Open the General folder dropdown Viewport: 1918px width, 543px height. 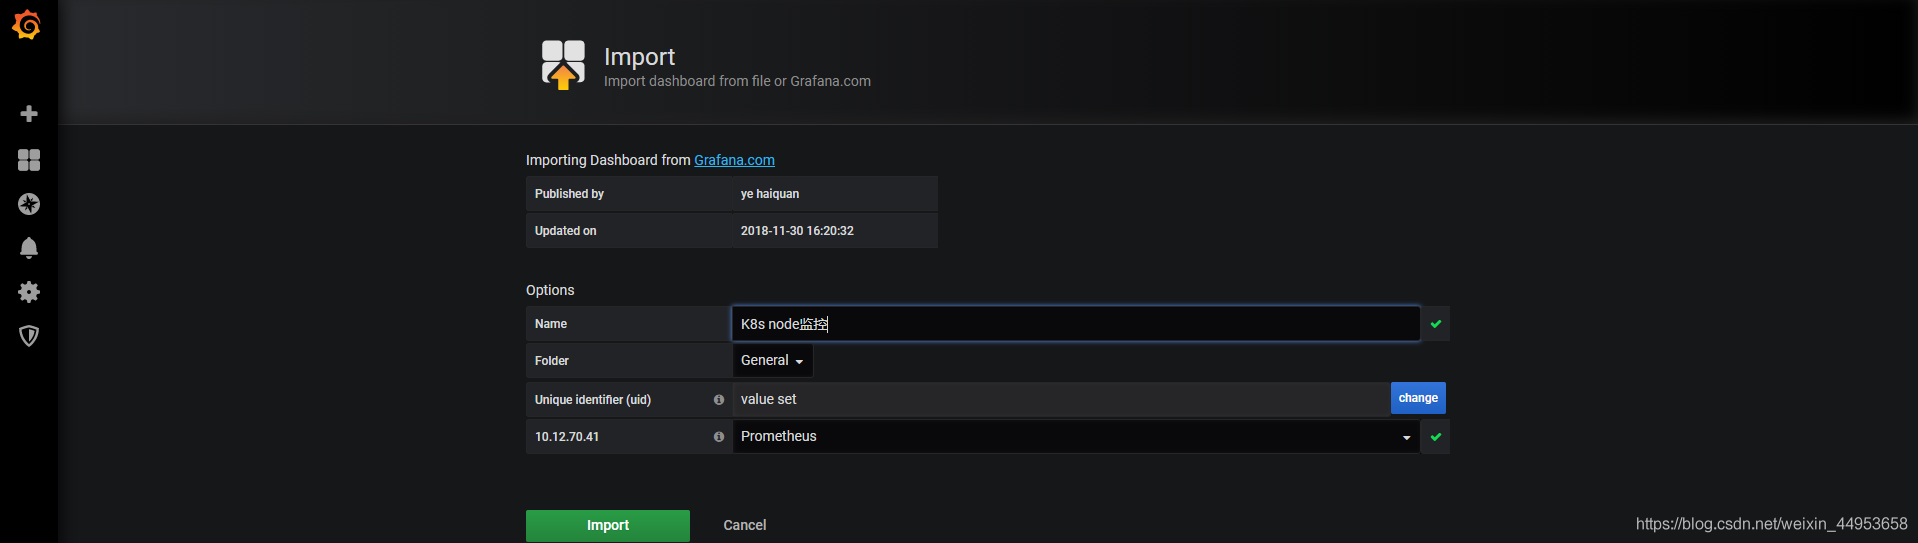[772, 361]
